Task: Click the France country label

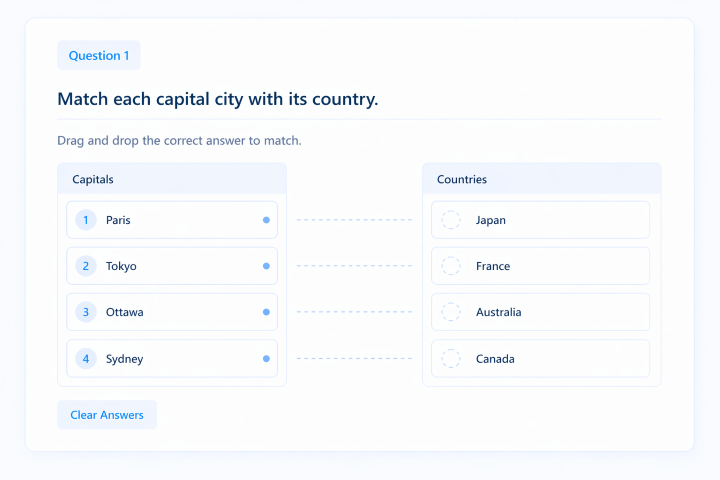Action: (493, 266)
